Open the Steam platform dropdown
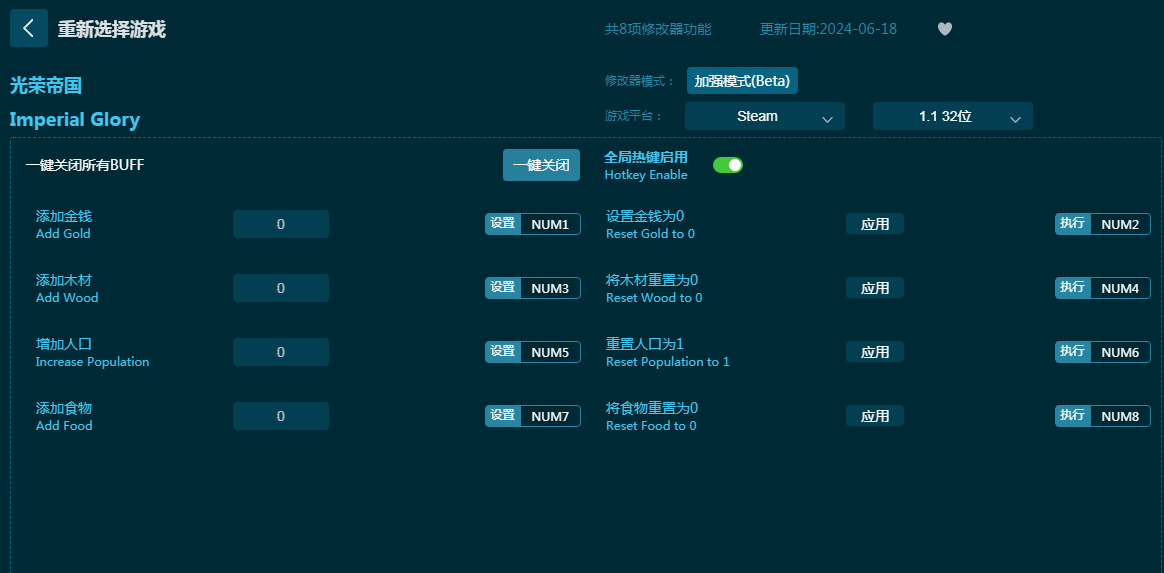This screenshot has height=573, width=1164. pos(765,116)
